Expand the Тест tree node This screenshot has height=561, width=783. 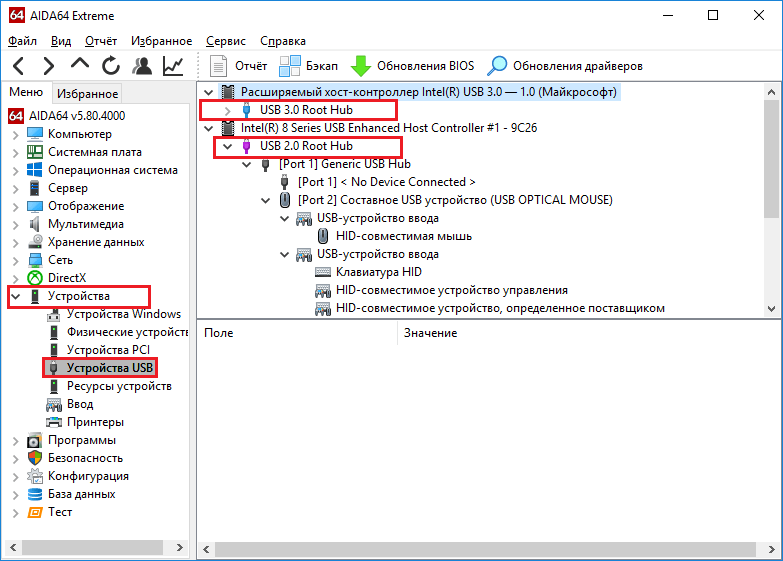pyautogui.click(x=15, y=513)
